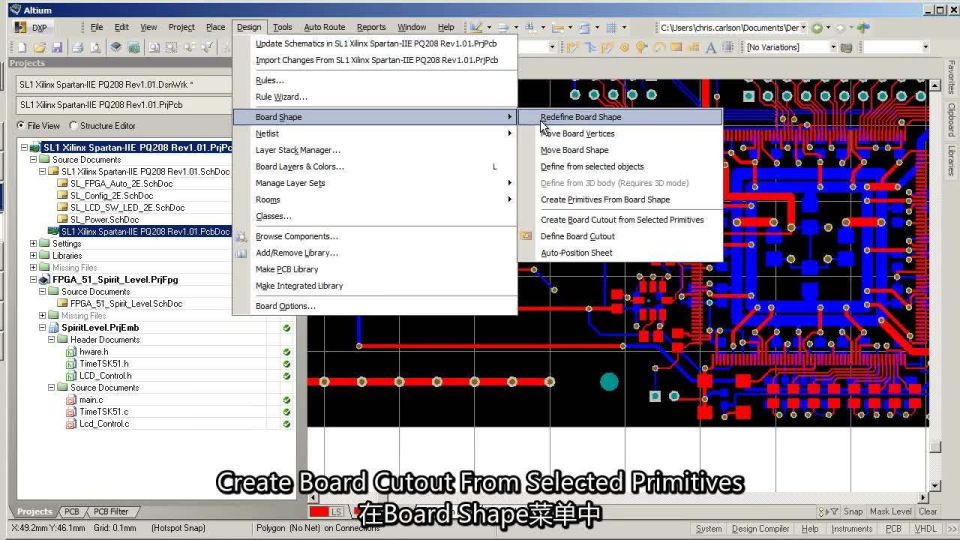Choose Redefine Board Shape from submenu
Viewport: 960px width, 540px height.
pos(620,117)
